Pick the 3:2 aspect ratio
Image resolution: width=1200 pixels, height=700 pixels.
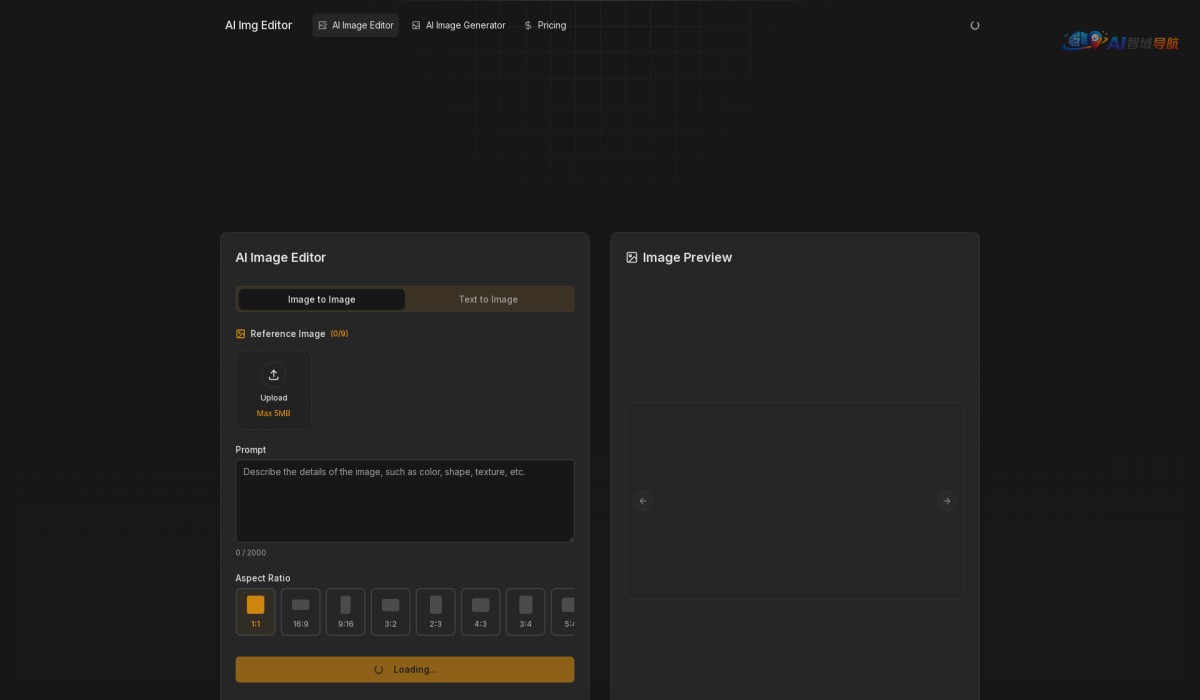[390, 611]
